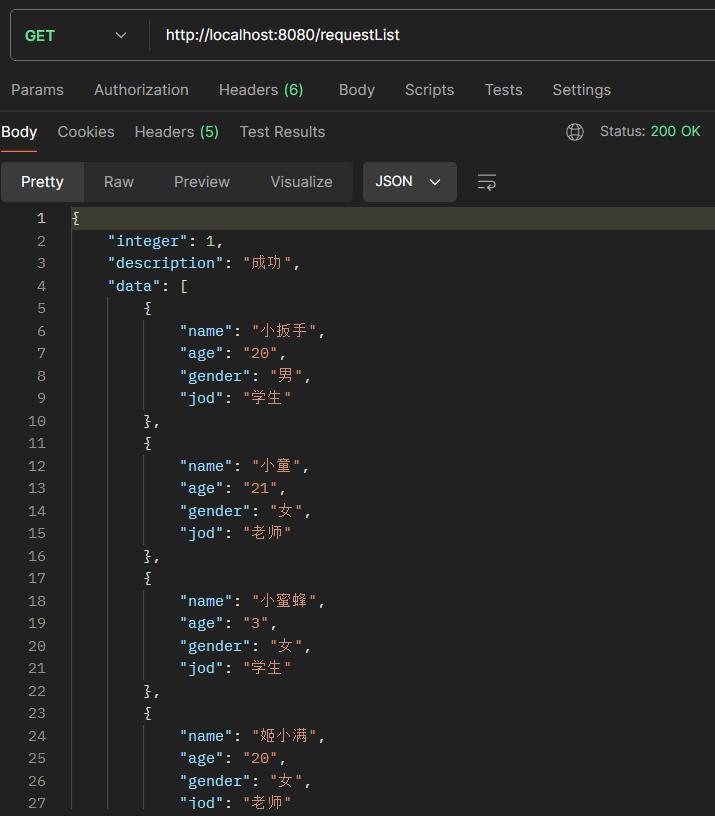Image resolution: width=715 pixels, height=816 pixels.
Task: Open the Visualize response view
Action: pos(301,182)
